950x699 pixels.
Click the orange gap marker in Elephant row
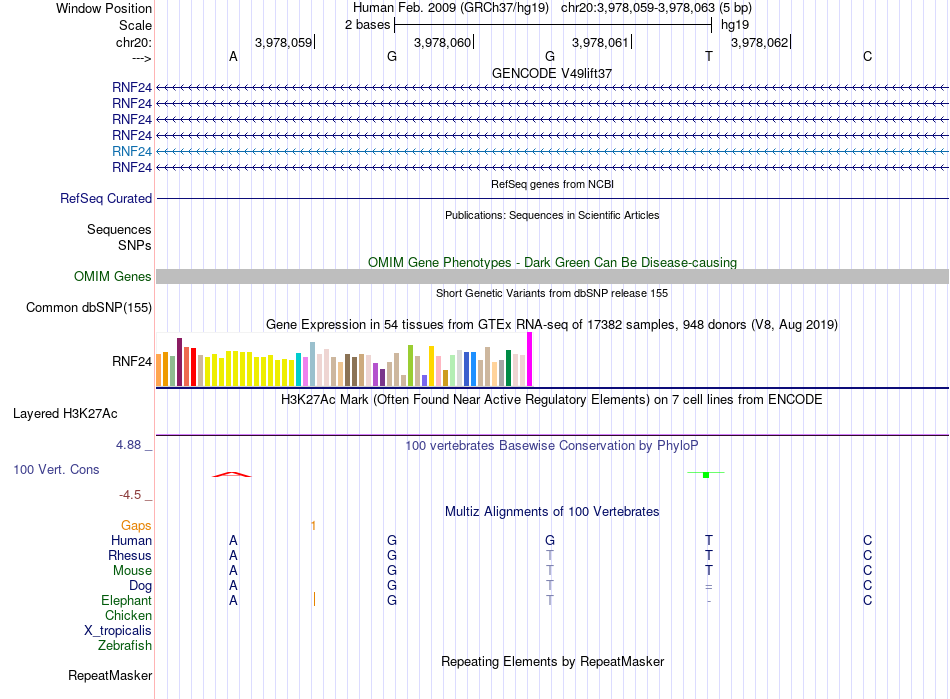click(314, 600)
